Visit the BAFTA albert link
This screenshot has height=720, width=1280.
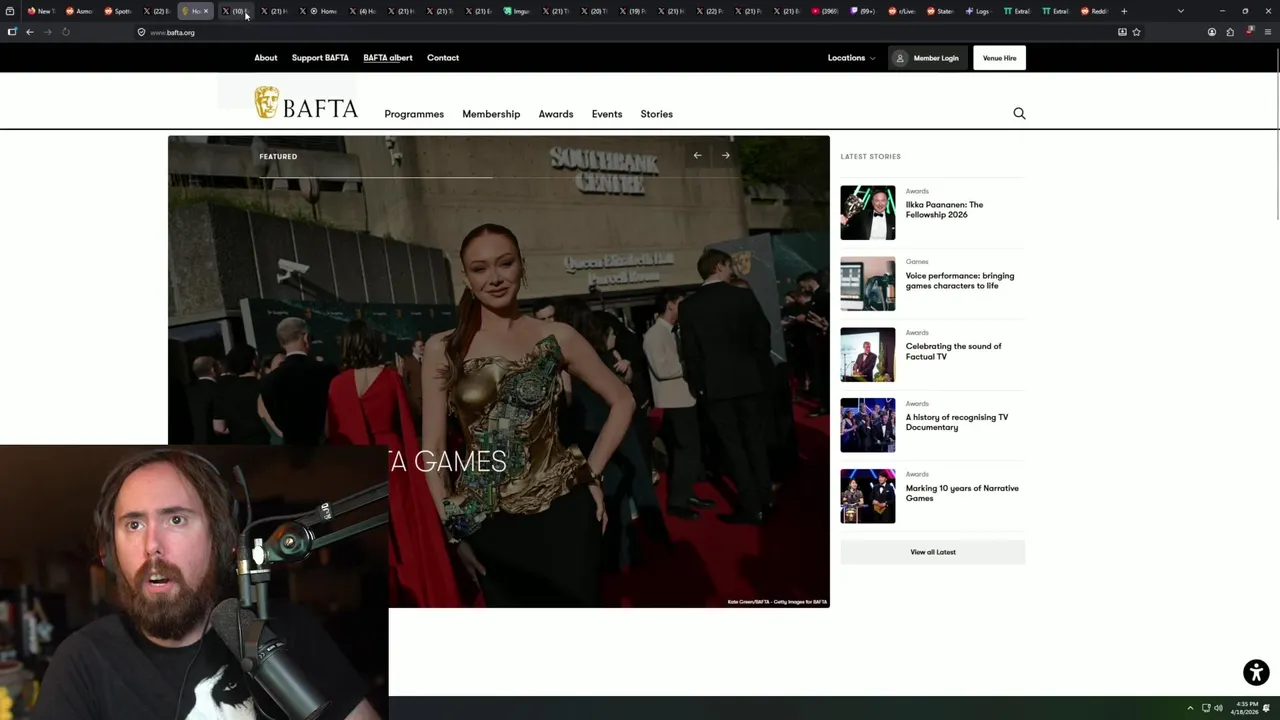pyautogui.click(x=388, y=58)
